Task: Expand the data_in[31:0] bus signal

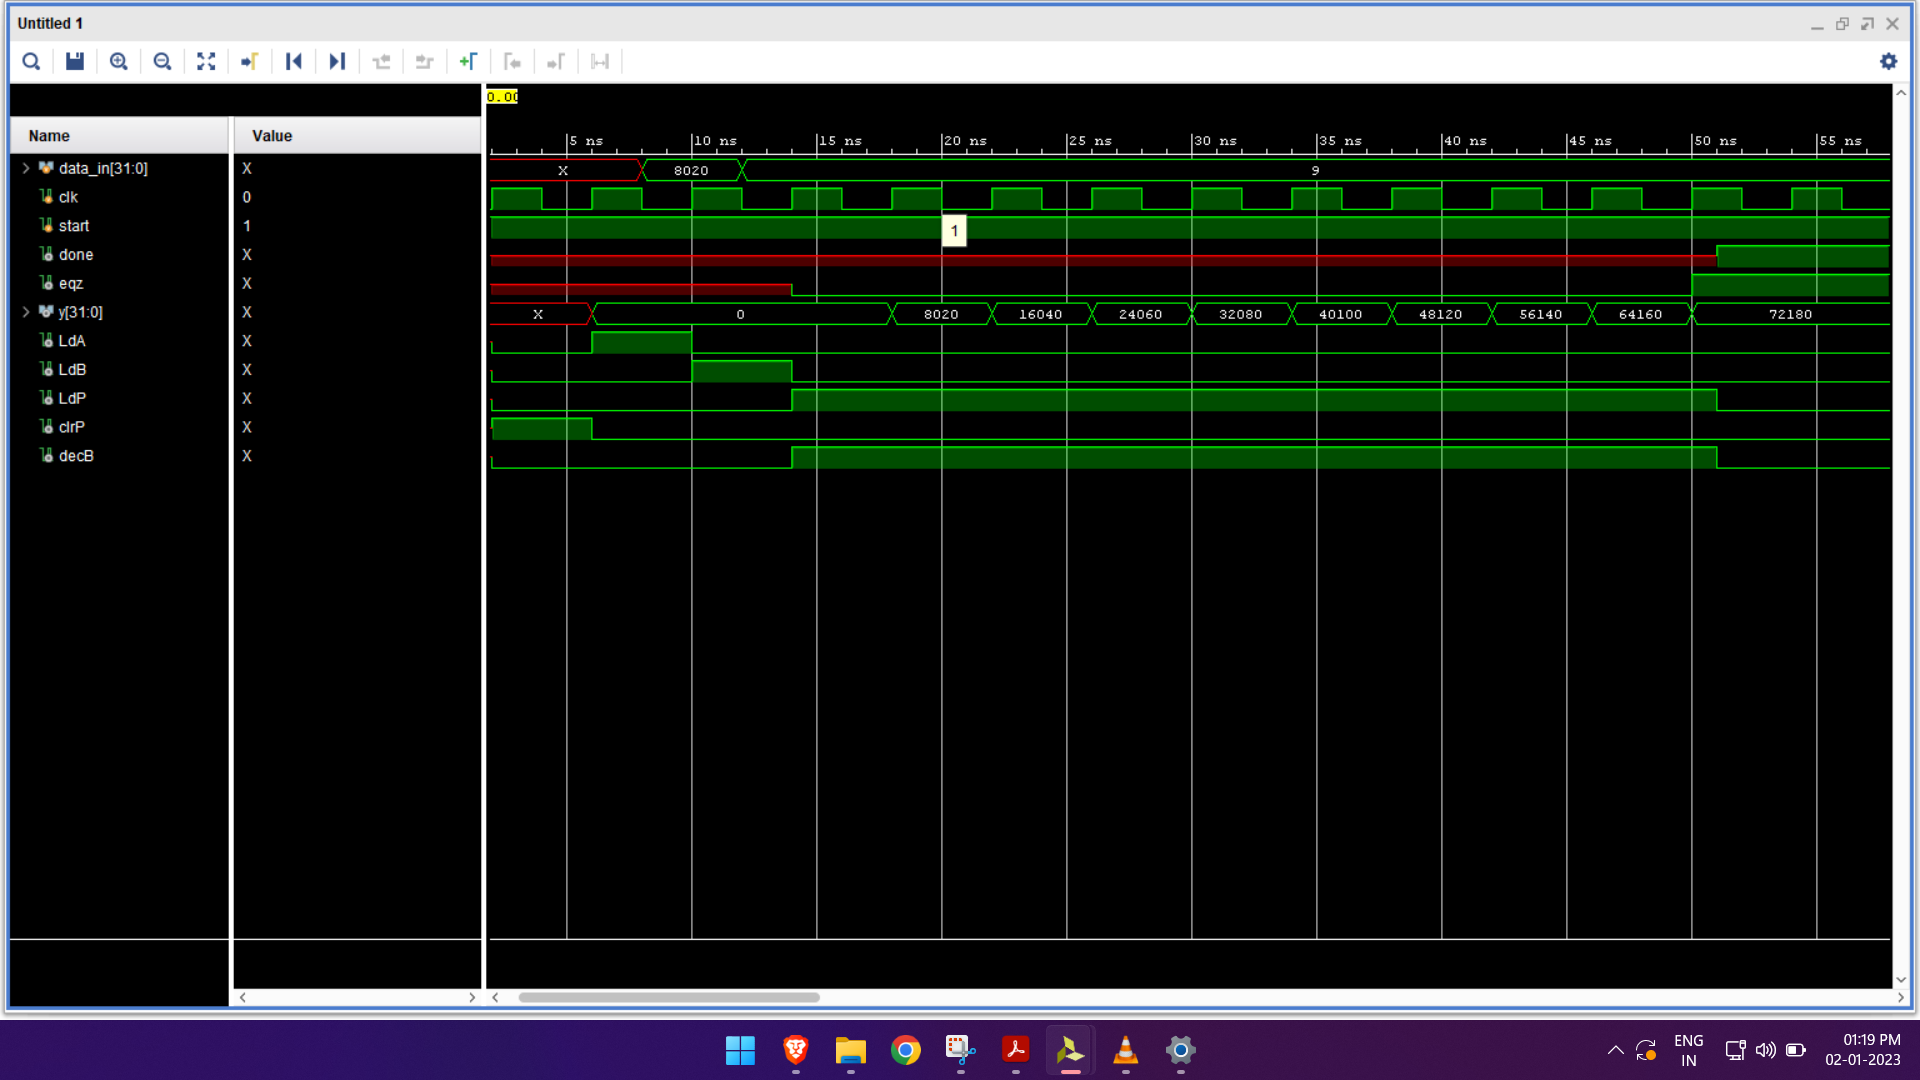Action: pos(26,168)
